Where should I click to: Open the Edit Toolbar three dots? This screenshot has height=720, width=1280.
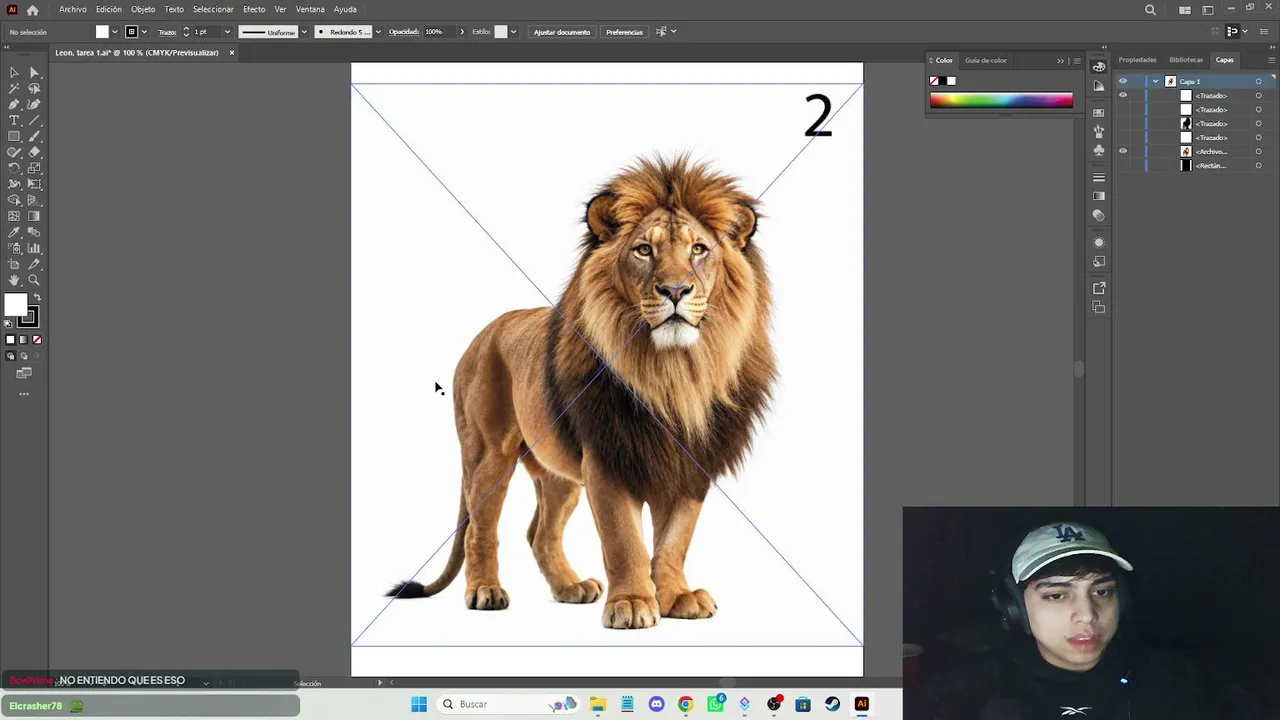24,394
